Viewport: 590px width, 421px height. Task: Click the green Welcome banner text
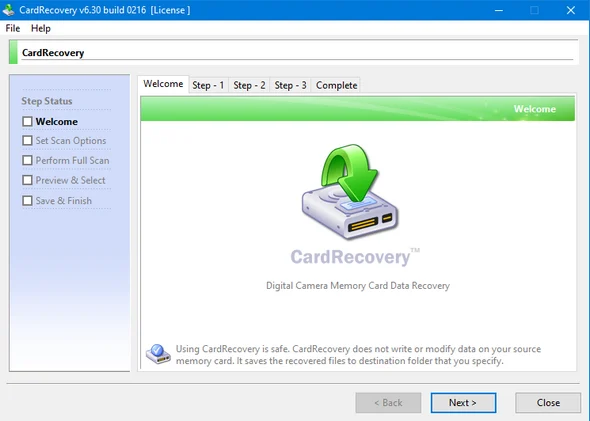(x=535, y=109)
